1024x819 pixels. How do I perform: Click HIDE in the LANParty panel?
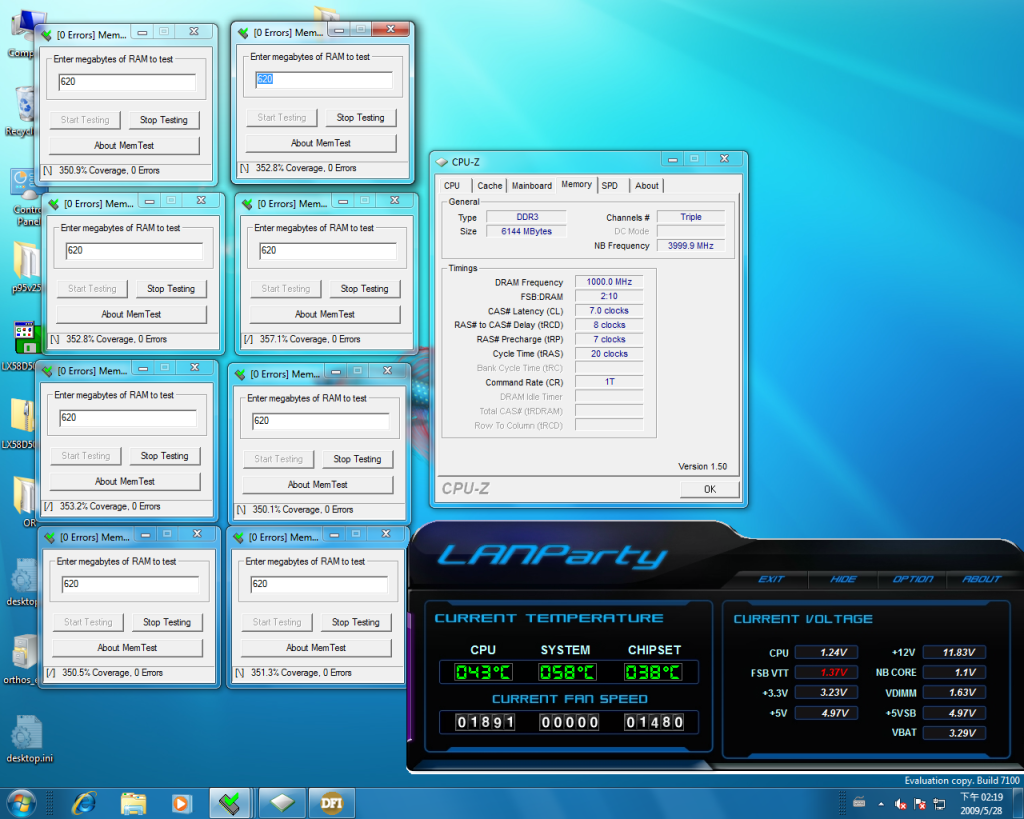(x=843, y=579)
